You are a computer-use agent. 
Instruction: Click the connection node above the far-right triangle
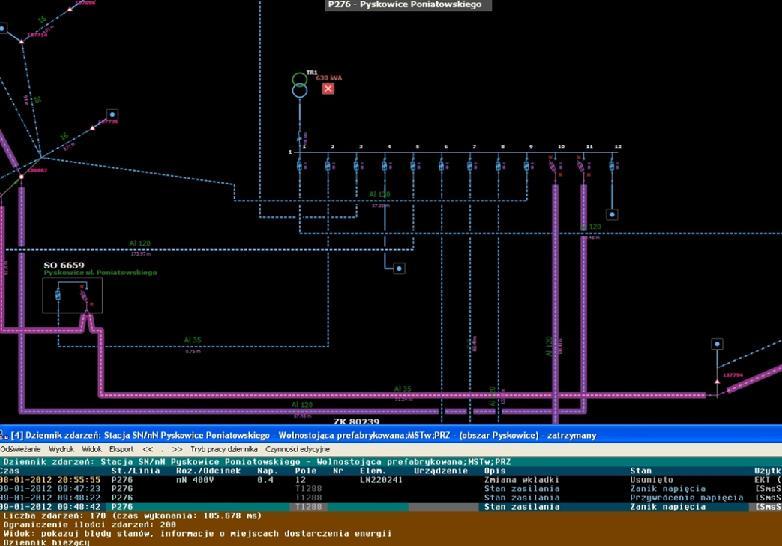pyautogui.click(x=717, y=344)
